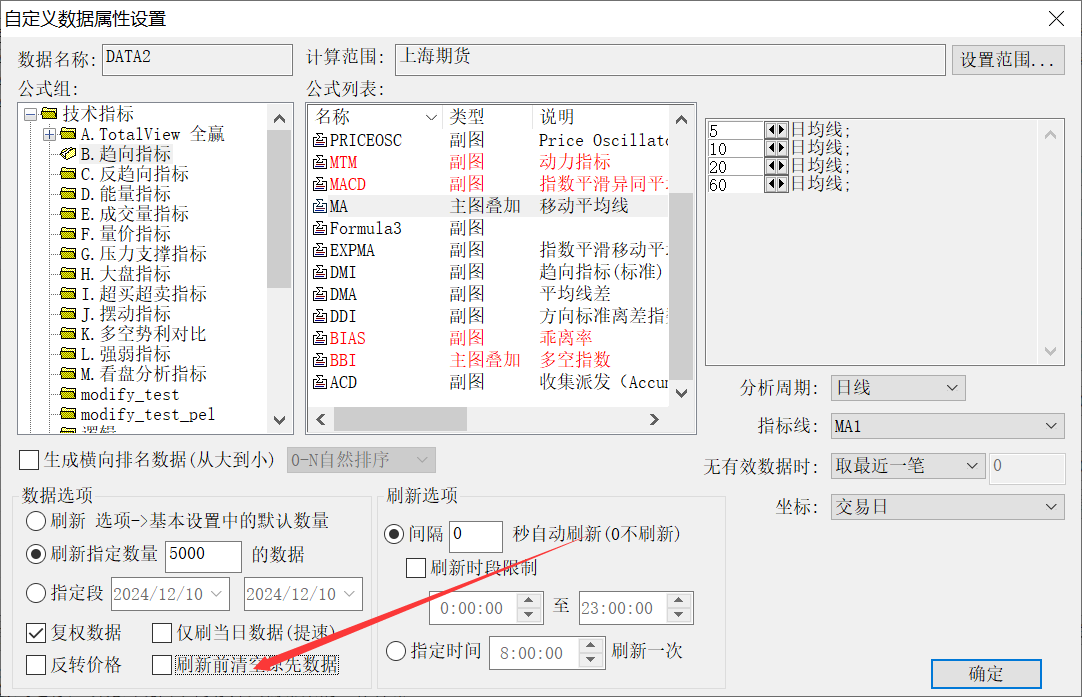Click the EXPMA formula icon
This screenshot has height=697, width=1082.
pyautogui.click(x=320, y=250)
